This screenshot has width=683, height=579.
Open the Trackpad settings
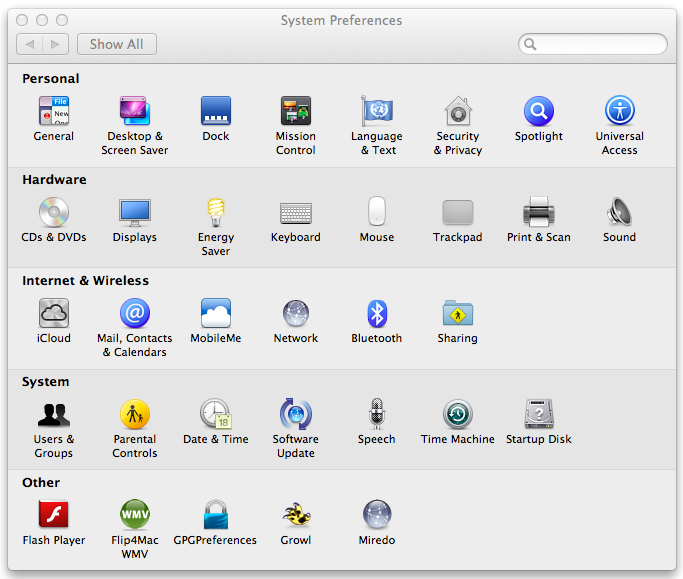457,213
